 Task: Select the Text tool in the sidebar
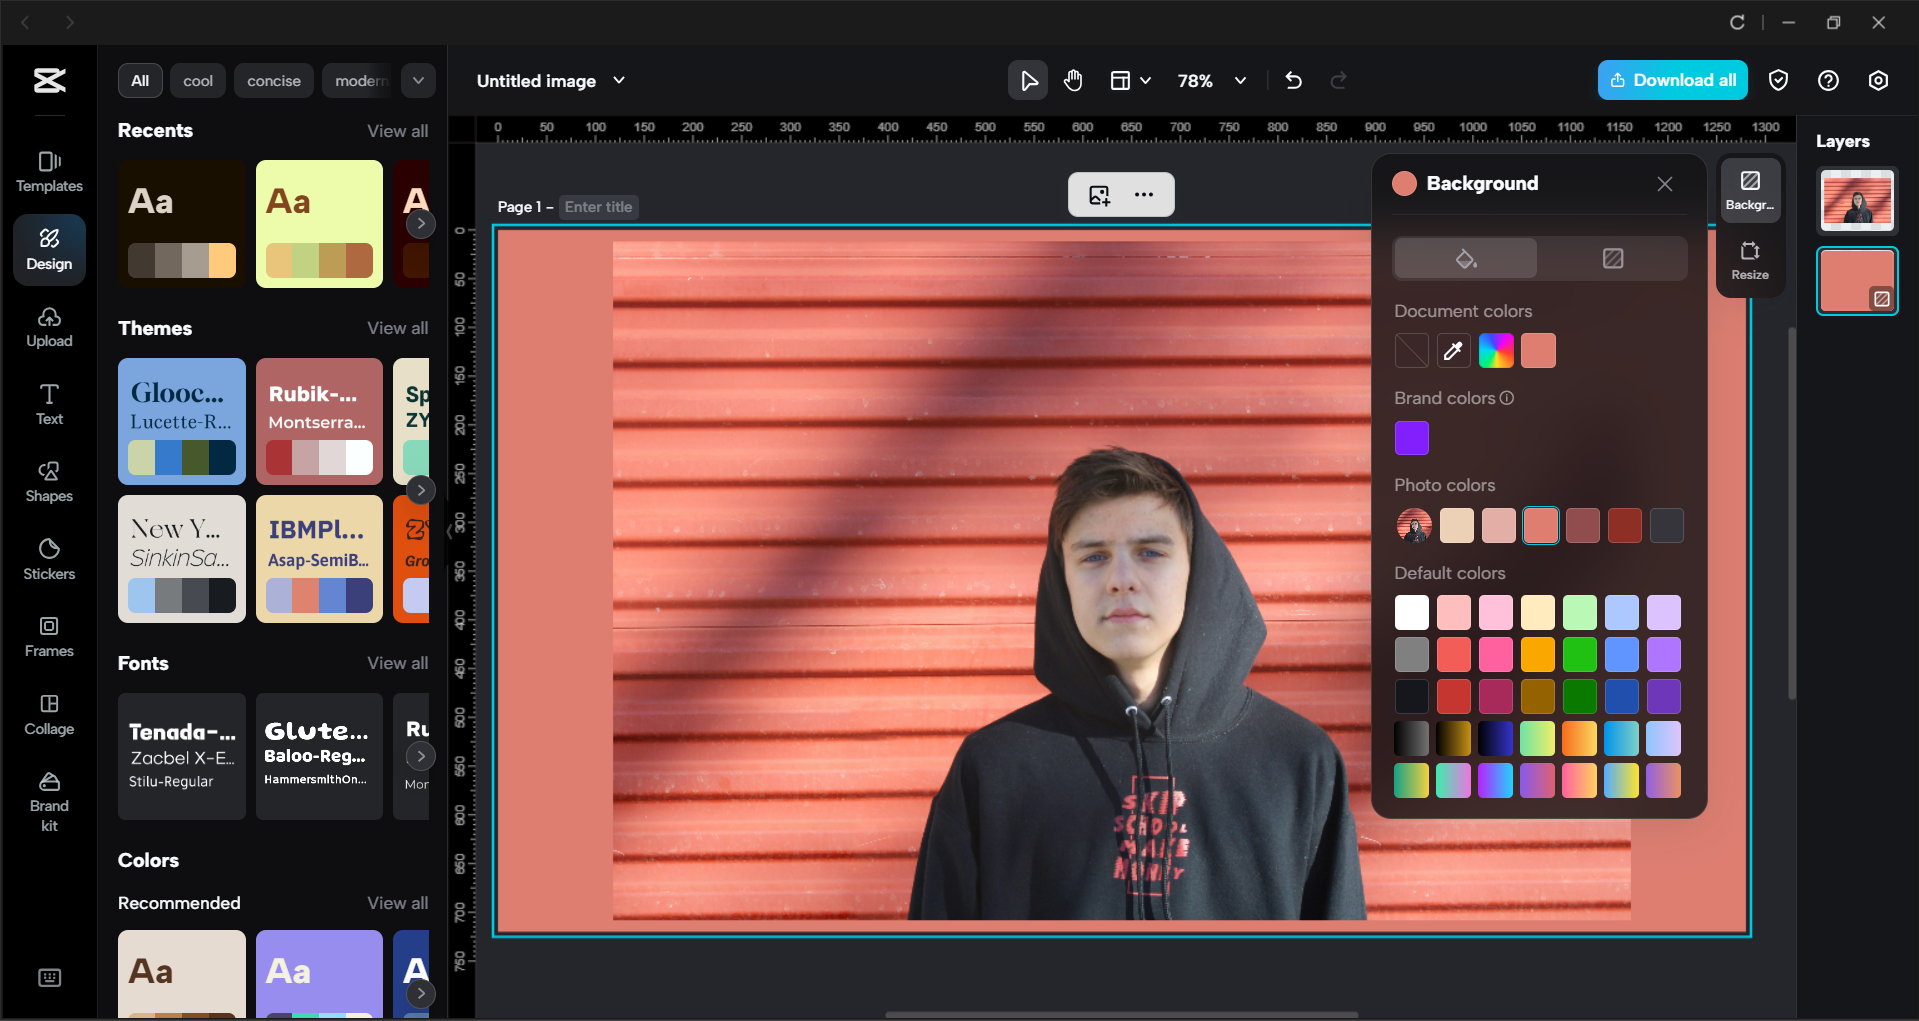[49, 403]
